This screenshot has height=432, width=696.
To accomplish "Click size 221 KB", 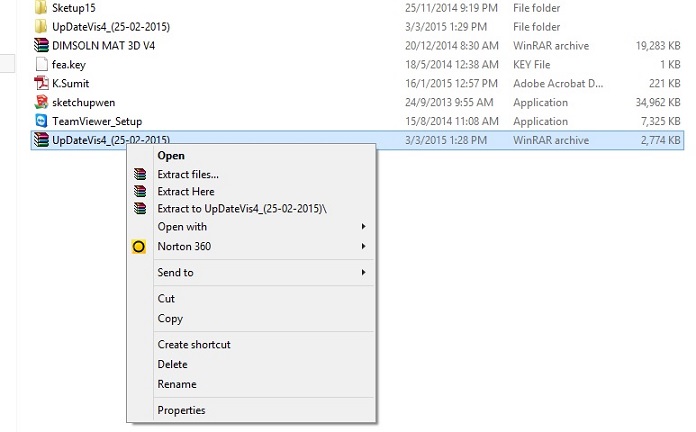I will [x=664, y=83].
